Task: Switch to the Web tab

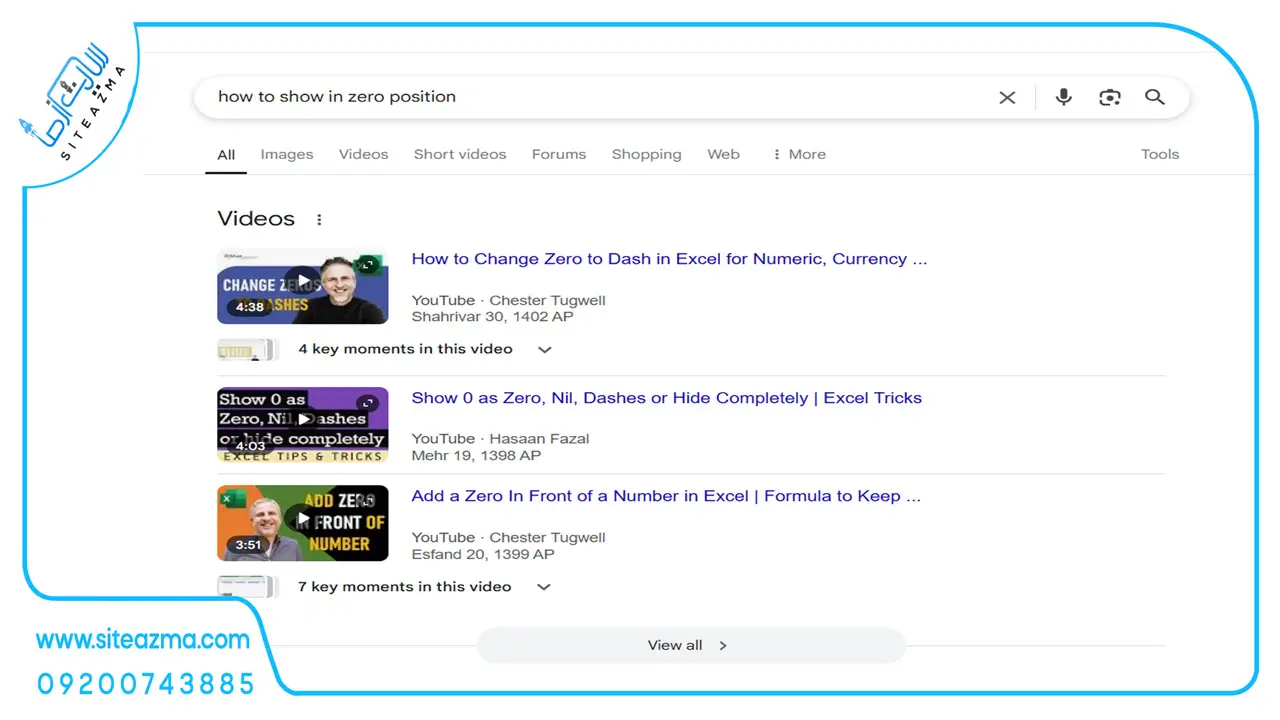Action: coord(723,154)
